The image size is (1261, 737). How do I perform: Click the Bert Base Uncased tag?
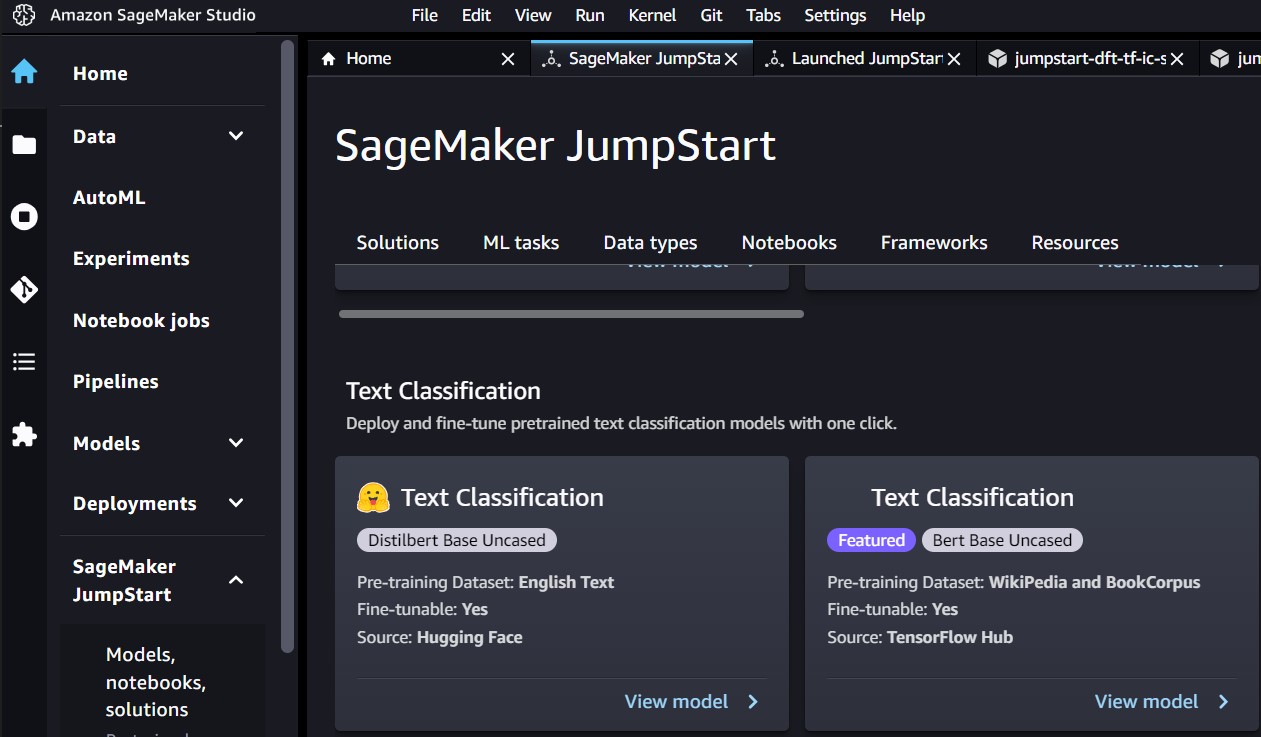[x=1002, y=540]
